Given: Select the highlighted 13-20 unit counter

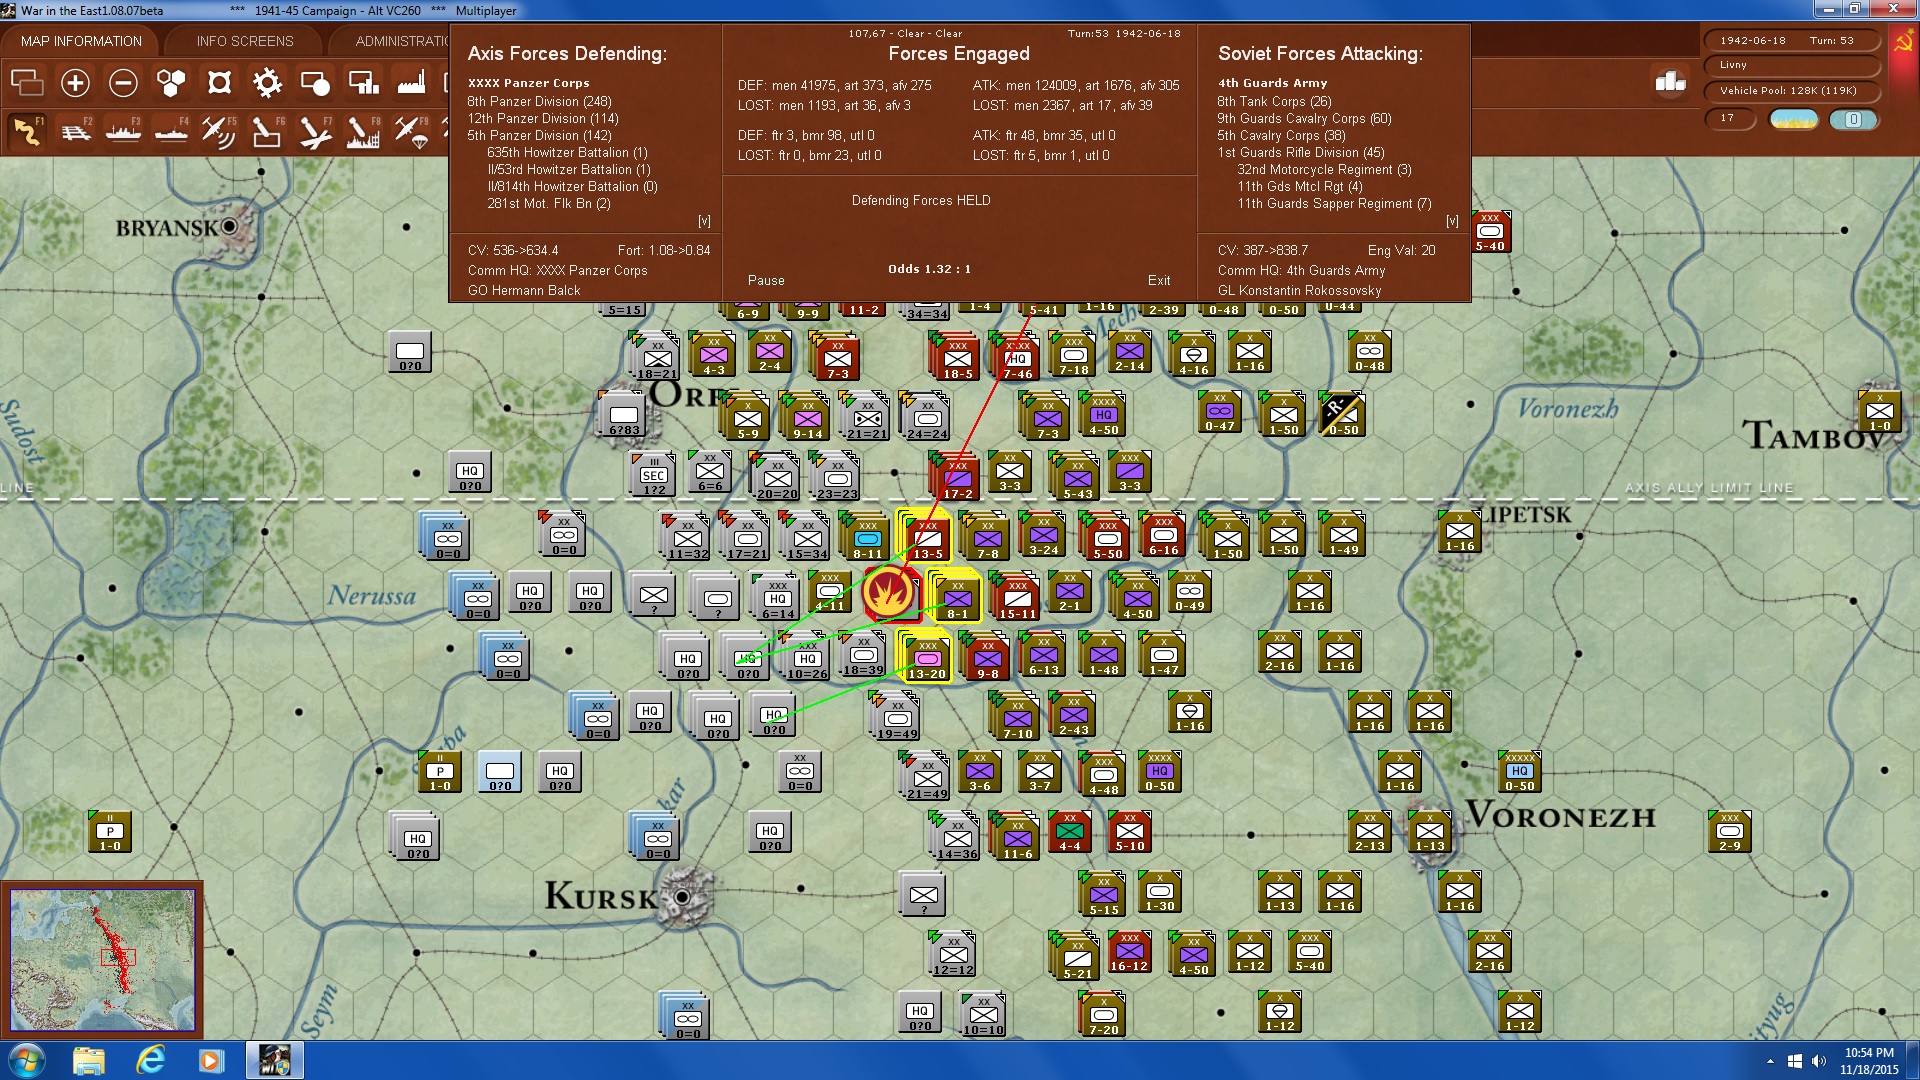Looking at the screenshot, I should coord(927,657).
